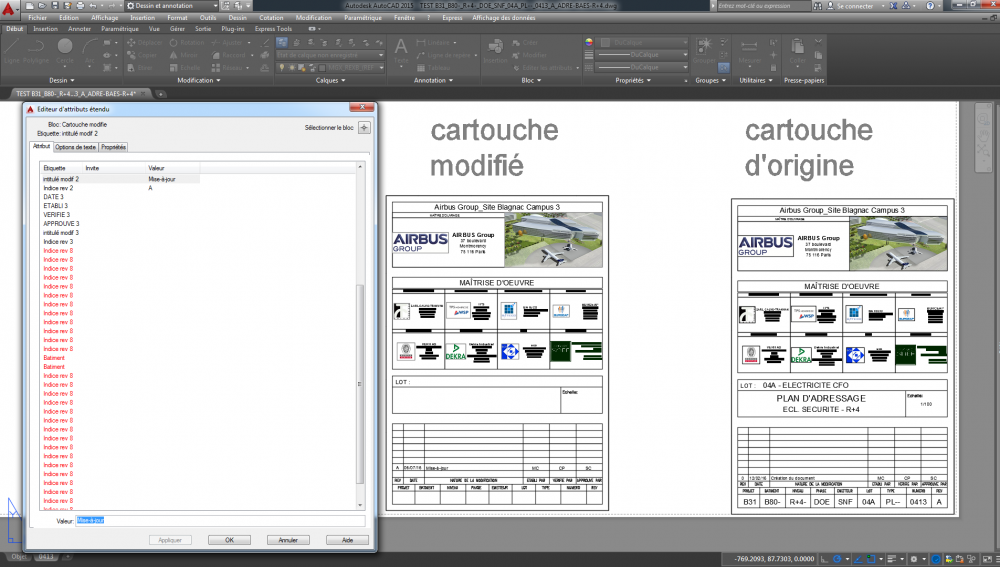Click the object color wheel swatch

pyautogui.click(x=589, y=42)
